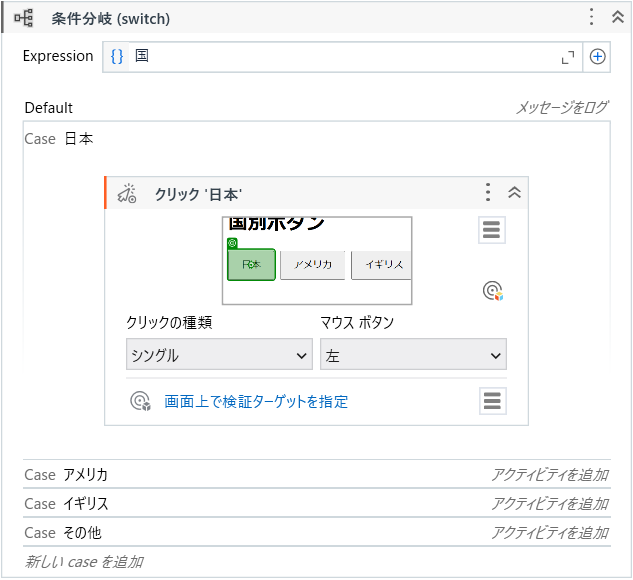The image size is (633, 580).
Task: Add activity to Case その他
Action: click(549, 533)
